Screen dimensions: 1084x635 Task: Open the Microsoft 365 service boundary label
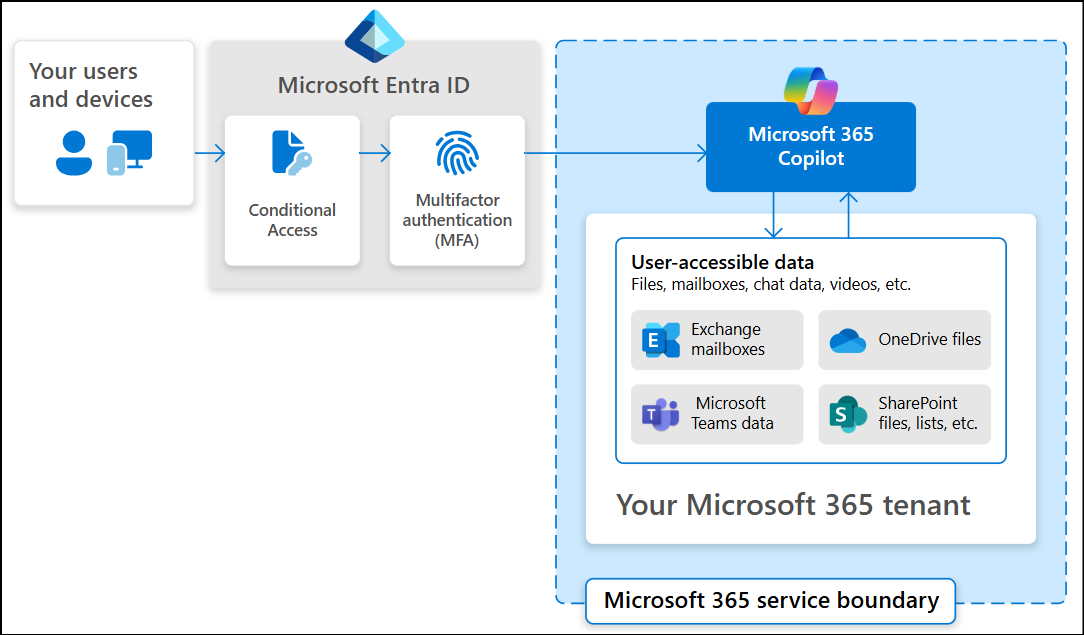tap(770, 601)
